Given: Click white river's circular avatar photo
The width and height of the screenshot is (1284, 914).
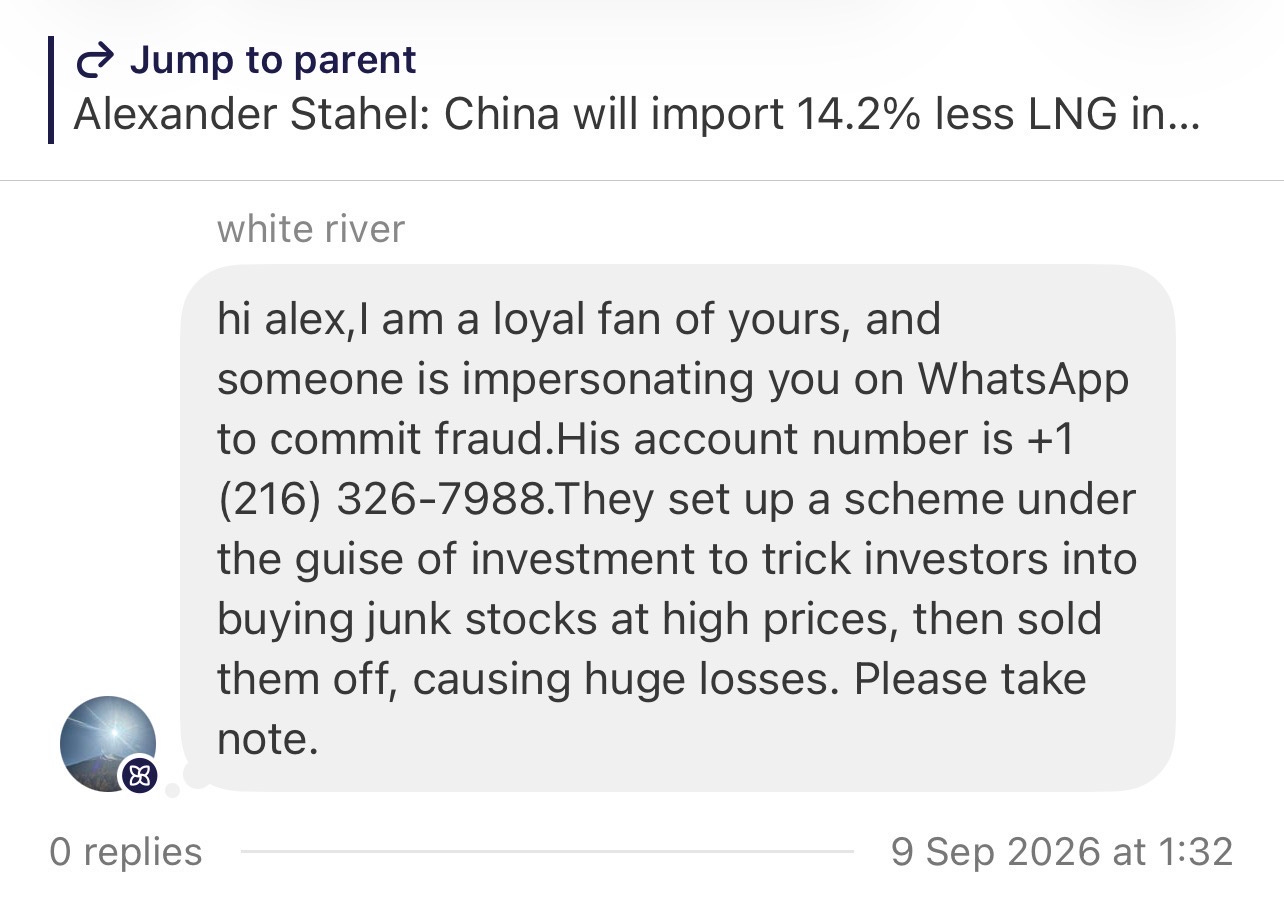Looking at the screenshot, I should pyautogui.click(x=108, y=743).
